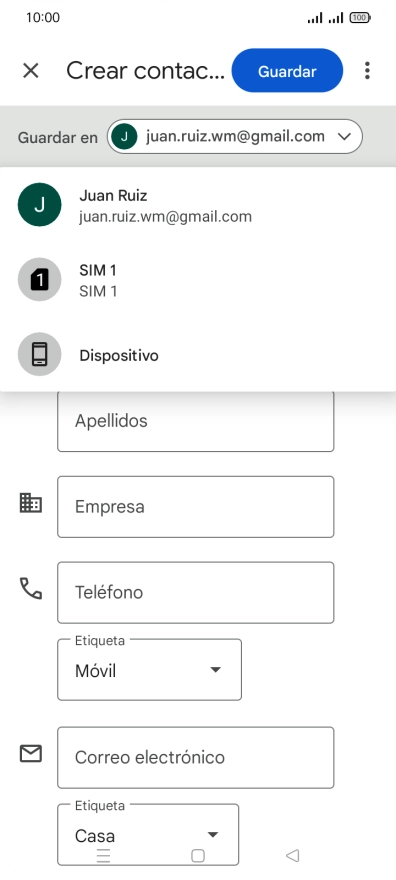Open the Móvil phone label dropdown
396x880 pixels.
click(x=149, y=670)
